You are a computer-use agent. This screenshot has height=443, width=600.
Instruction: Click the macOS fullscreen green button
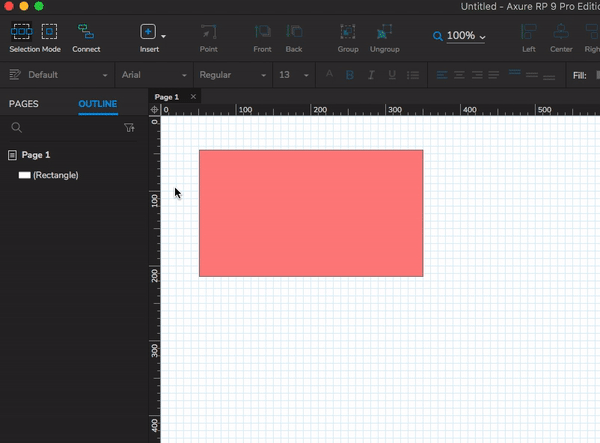[39, 6]
